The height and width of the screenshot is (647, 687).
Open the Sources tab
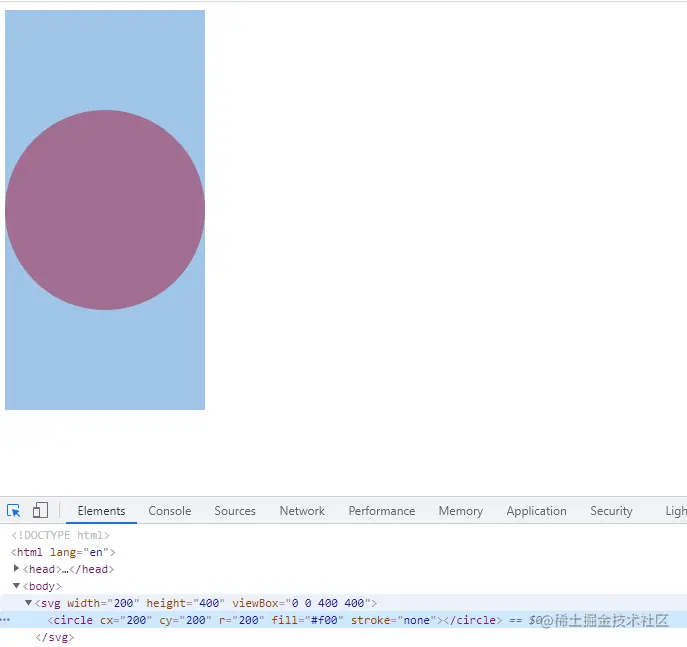(235, 511)
